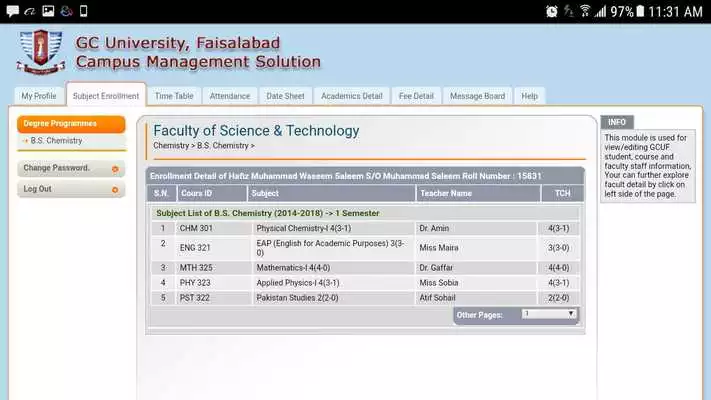The image size is (711, 400).
Task: Click Faculty of Science & Technology heading
Action: tap(256, 131)
